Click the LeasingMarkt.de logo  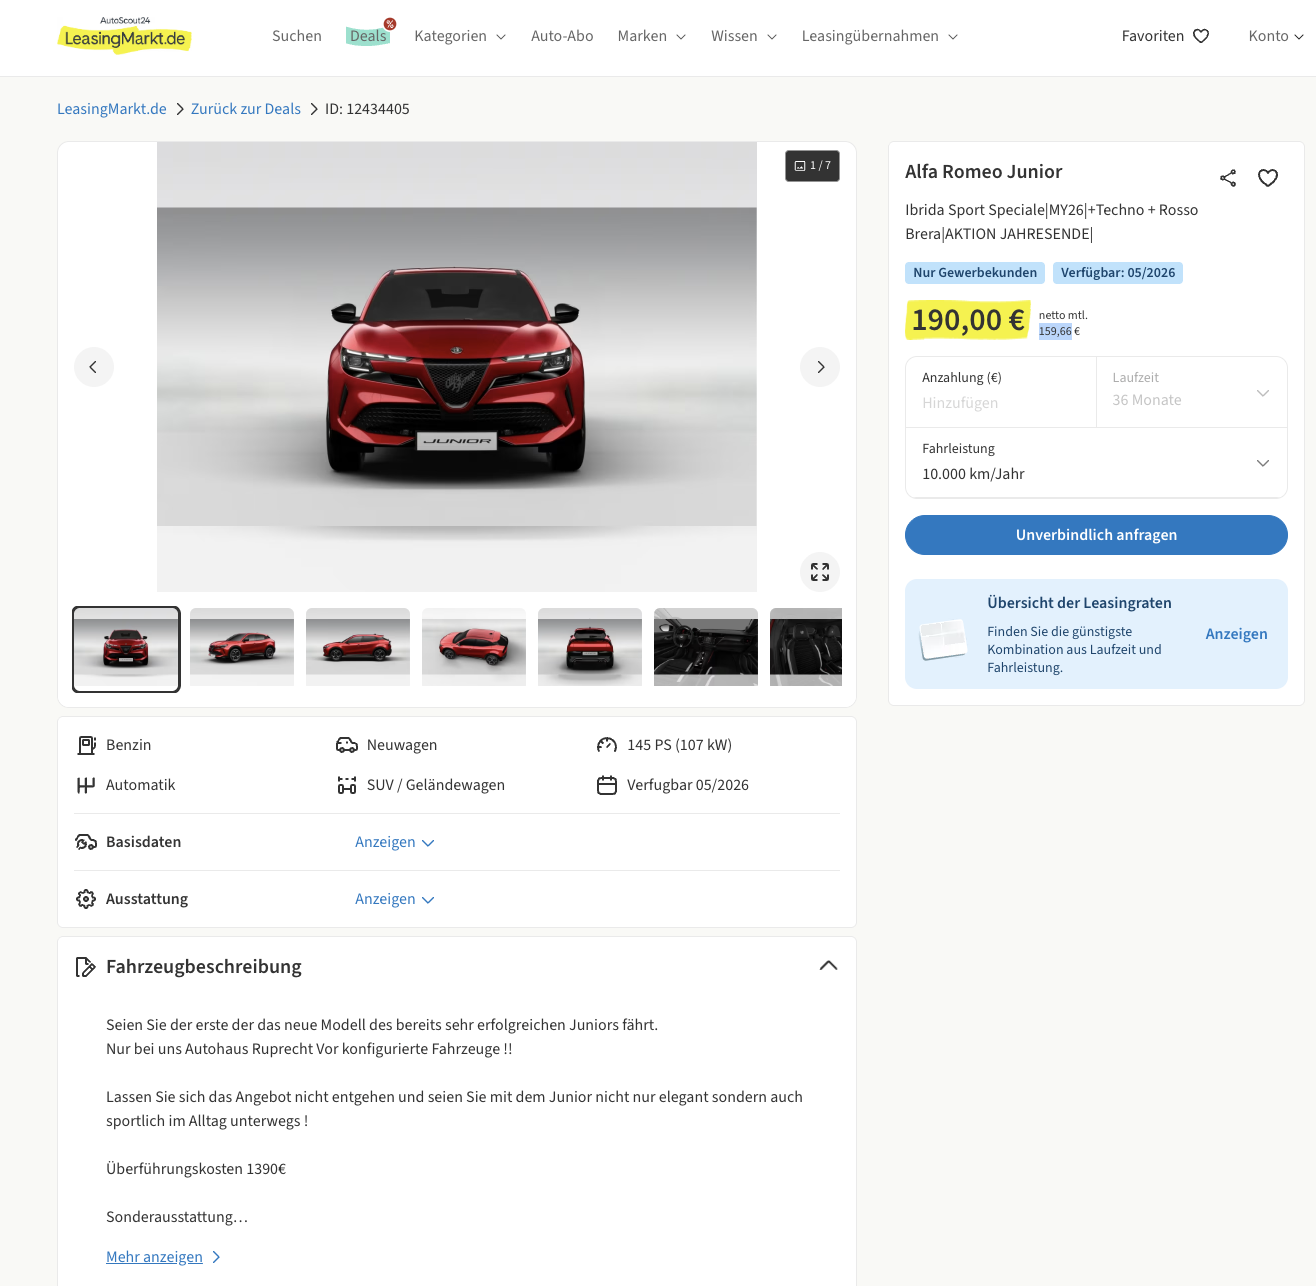pyautogui.click(x=125, y=37)
